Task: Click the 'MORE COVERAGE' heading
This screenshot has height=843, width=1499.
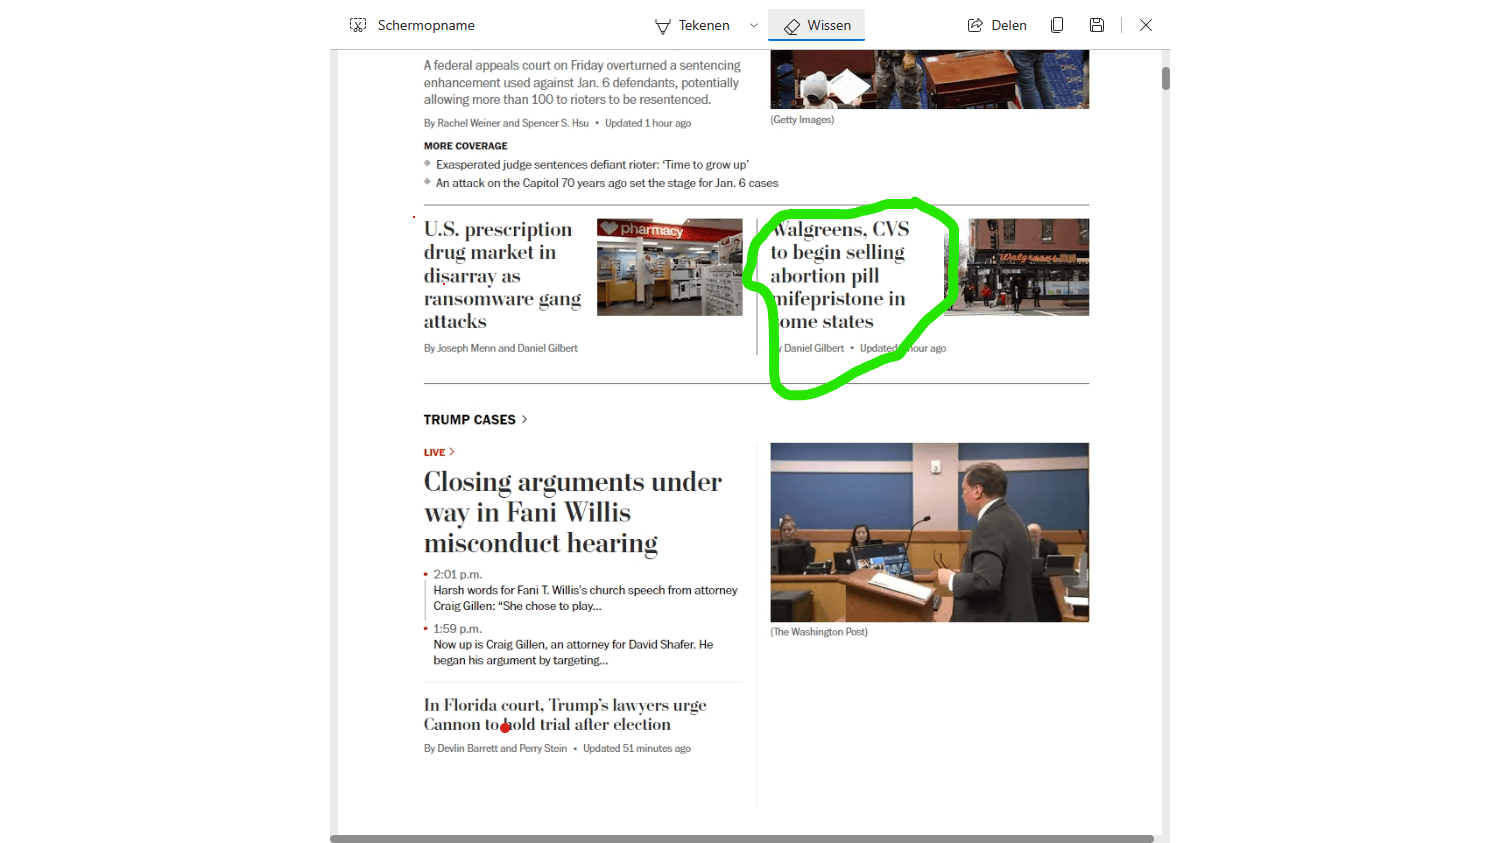Action: (466, 146)
